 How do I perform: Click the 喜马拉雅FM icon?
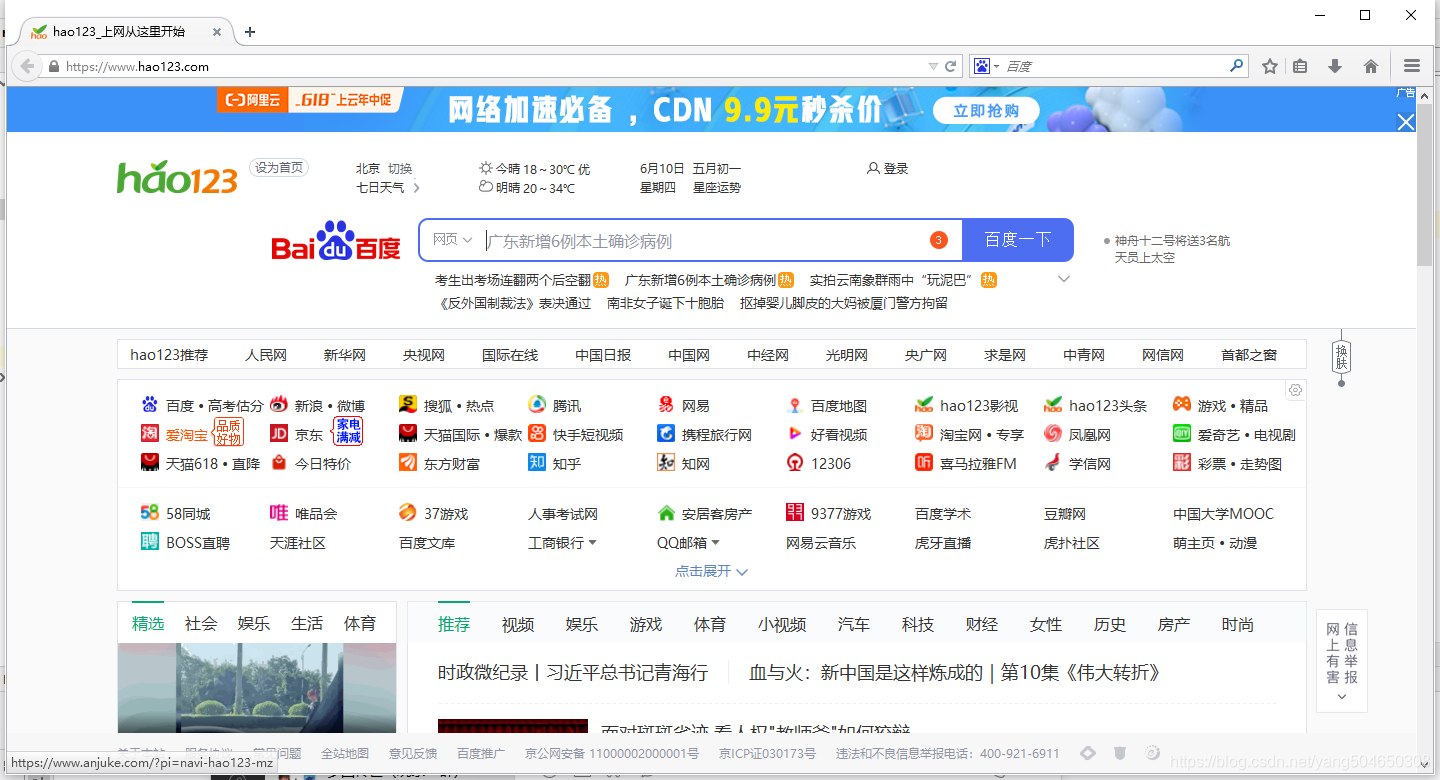tap(924, 463)
